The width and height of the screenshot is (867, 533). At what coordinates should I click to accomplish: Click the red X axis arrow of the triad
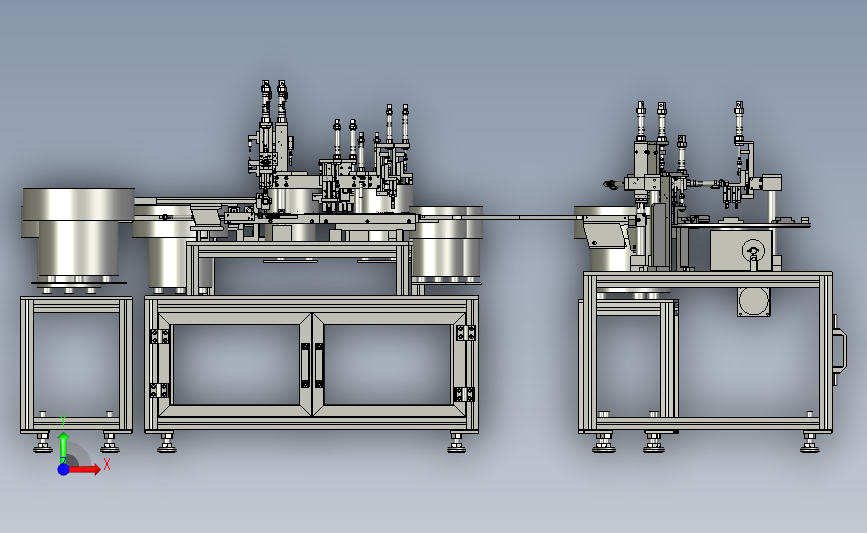(x=84, y=469)
